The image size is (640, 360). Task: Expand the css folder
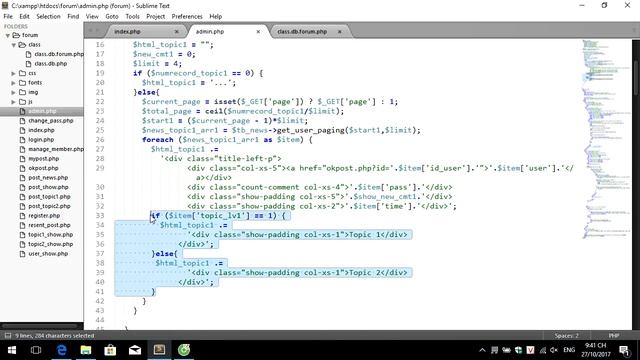point(13,73)
